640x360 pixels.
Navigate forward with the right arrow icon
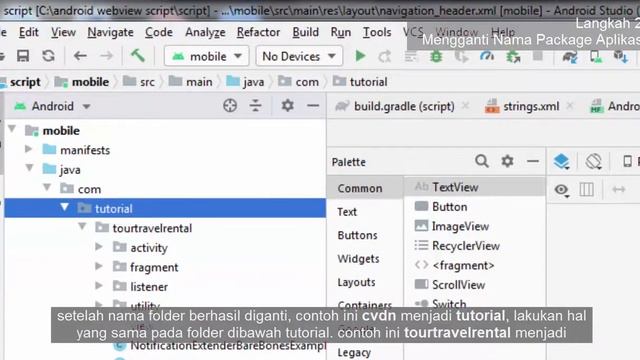pos(107,56)
